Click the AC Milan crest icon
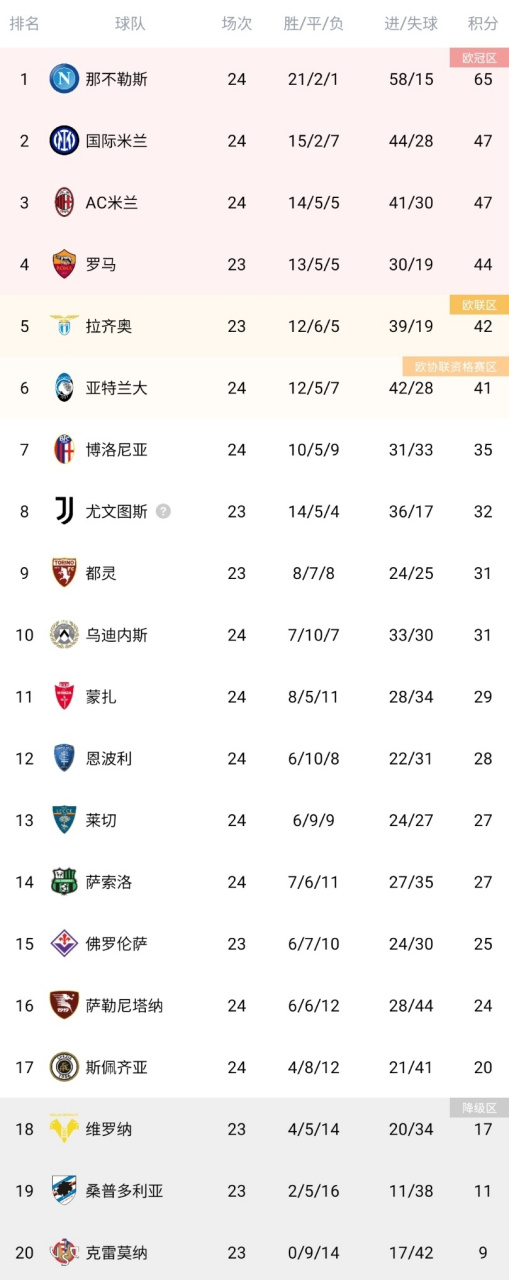 [x=64, y=202]
